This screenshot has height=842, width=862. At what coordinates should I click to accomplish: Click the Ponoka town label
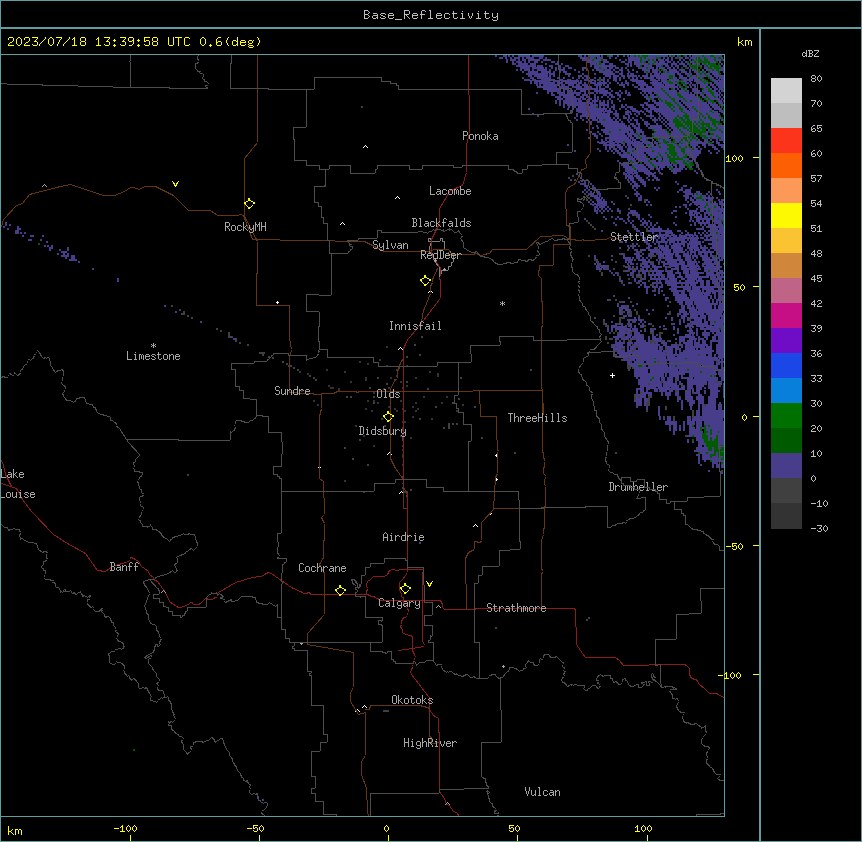[480, 136]
